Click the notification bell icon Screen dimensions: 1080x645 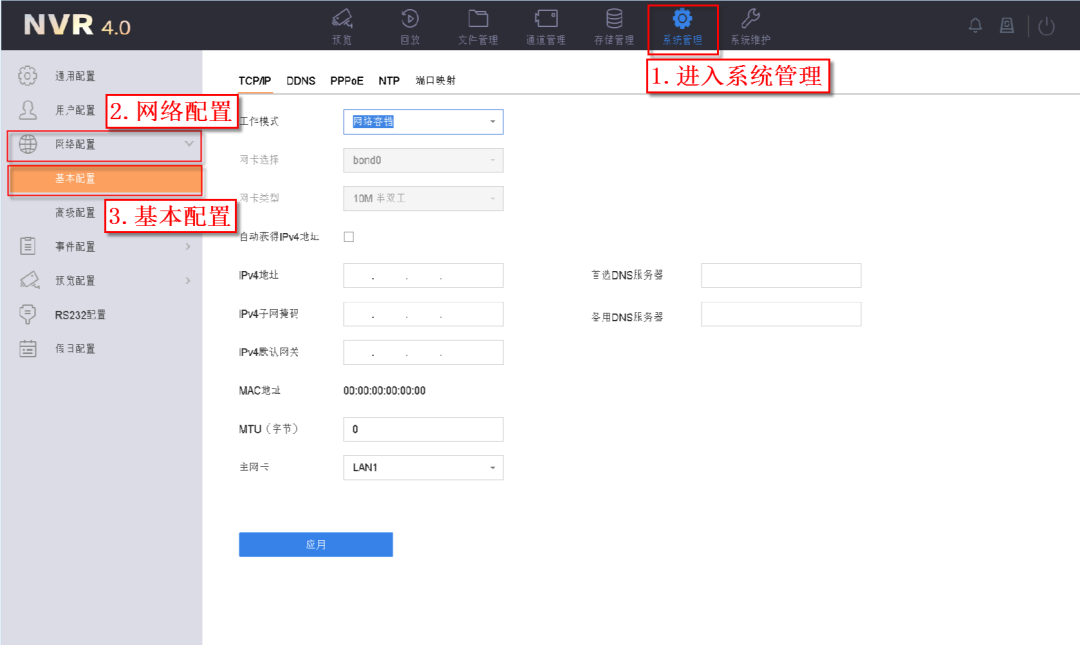coord(975,27)
